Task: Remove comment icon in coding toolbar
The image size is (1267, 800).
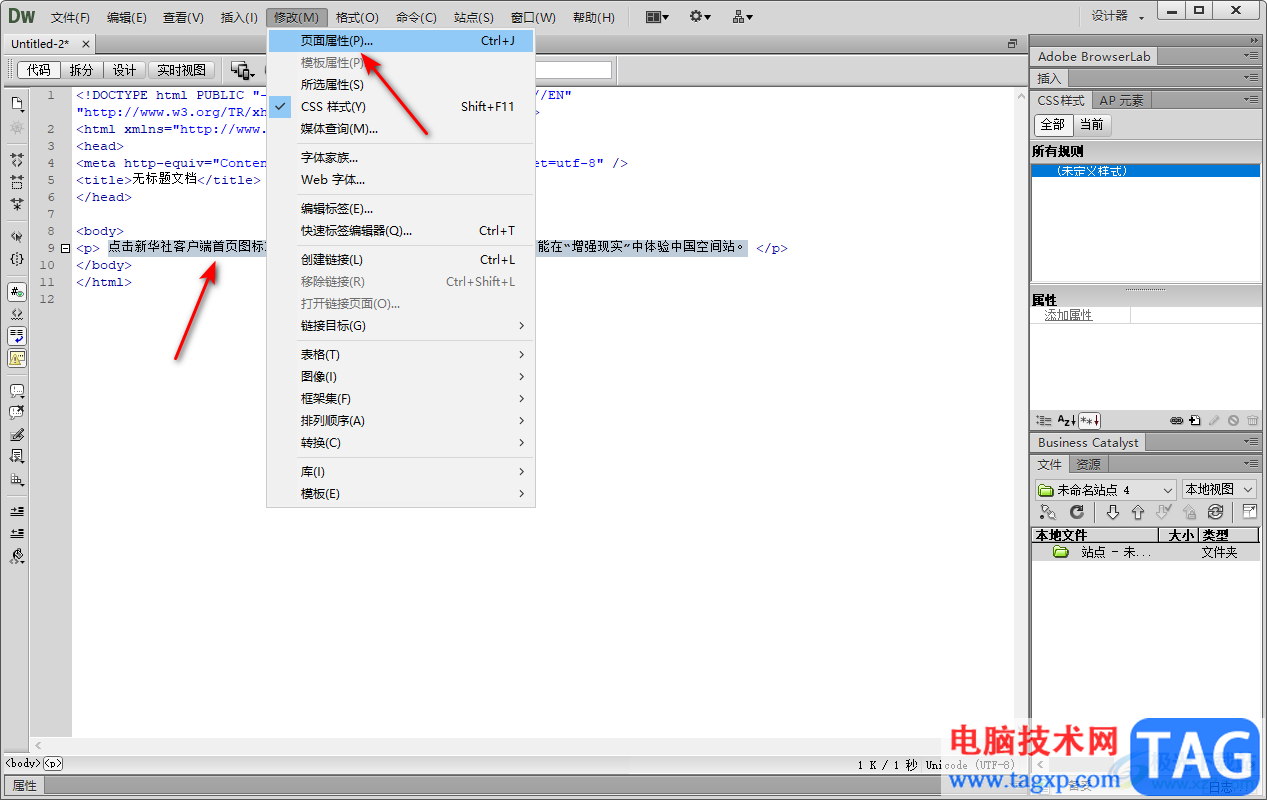Action: point(17,413)
